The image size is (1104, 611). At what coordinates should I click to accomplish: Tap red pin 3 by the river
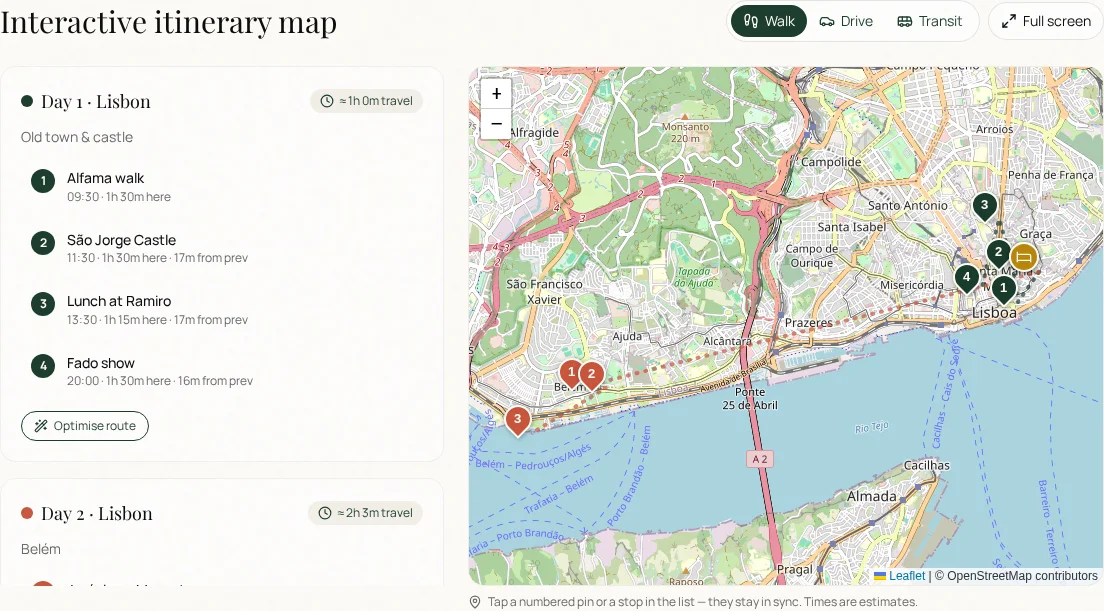pos(518,421)
